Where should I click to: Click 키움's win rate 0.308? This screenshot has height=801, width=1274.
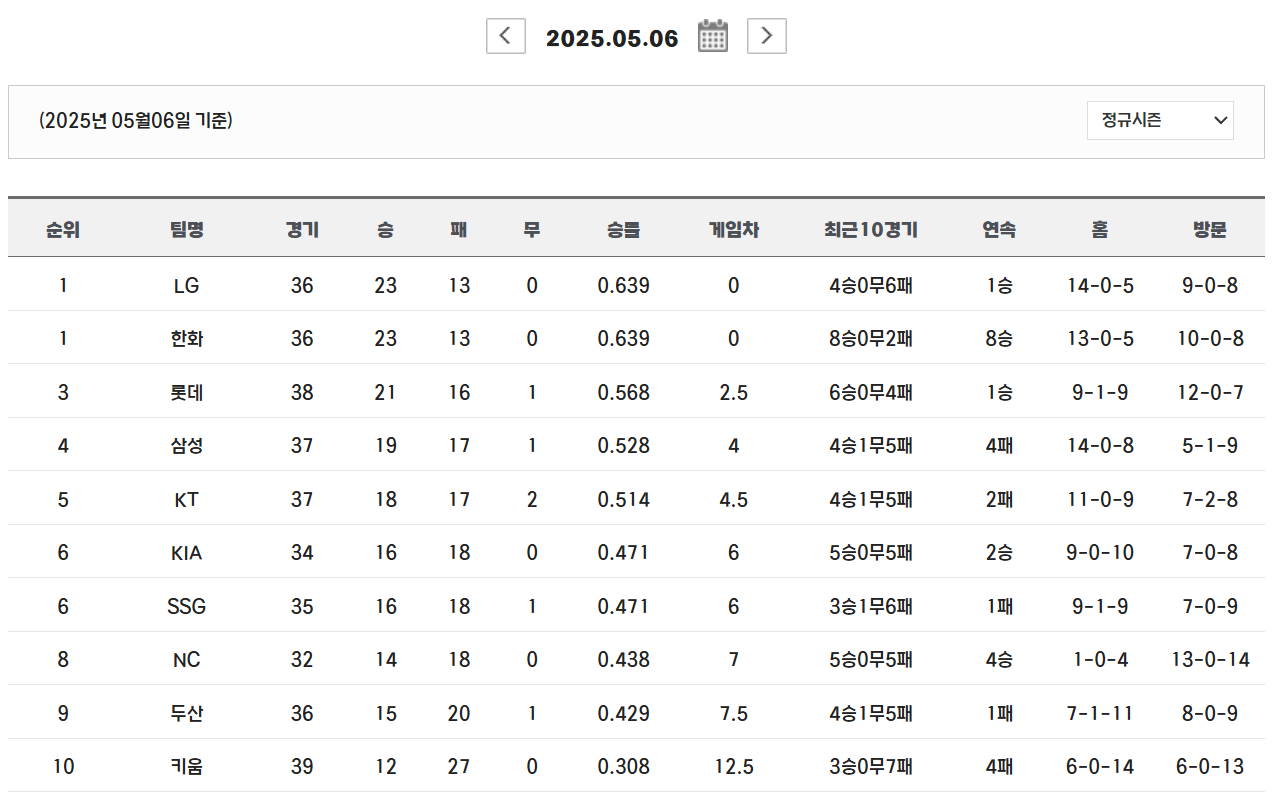623,767
